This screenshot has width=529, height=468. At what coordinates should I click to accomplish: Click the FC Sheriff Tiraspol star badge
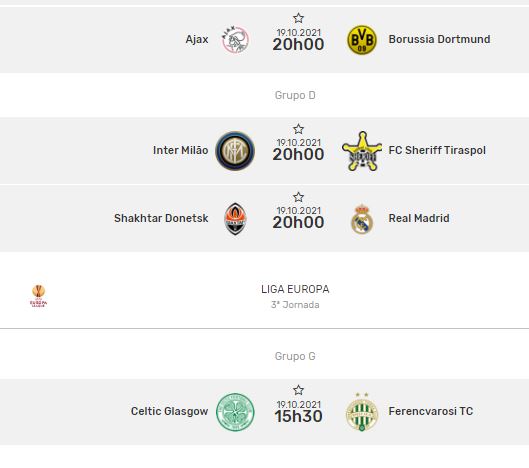362,151
